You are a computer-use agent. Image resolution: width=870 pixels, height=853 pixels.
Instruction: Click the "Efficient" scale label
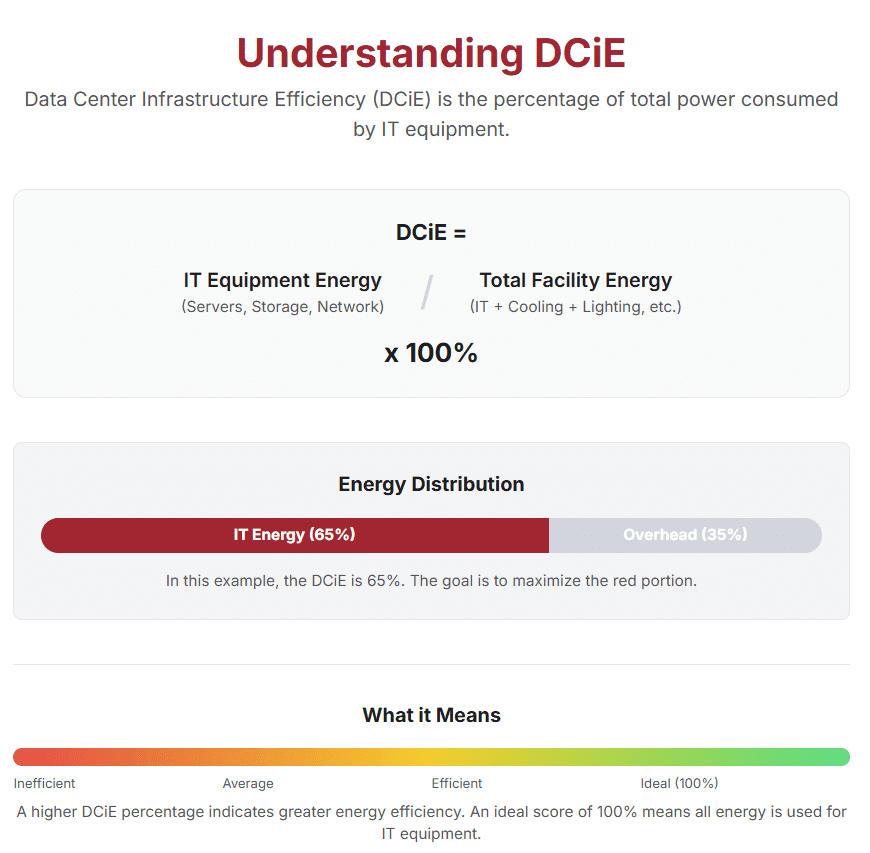point(457,783)
